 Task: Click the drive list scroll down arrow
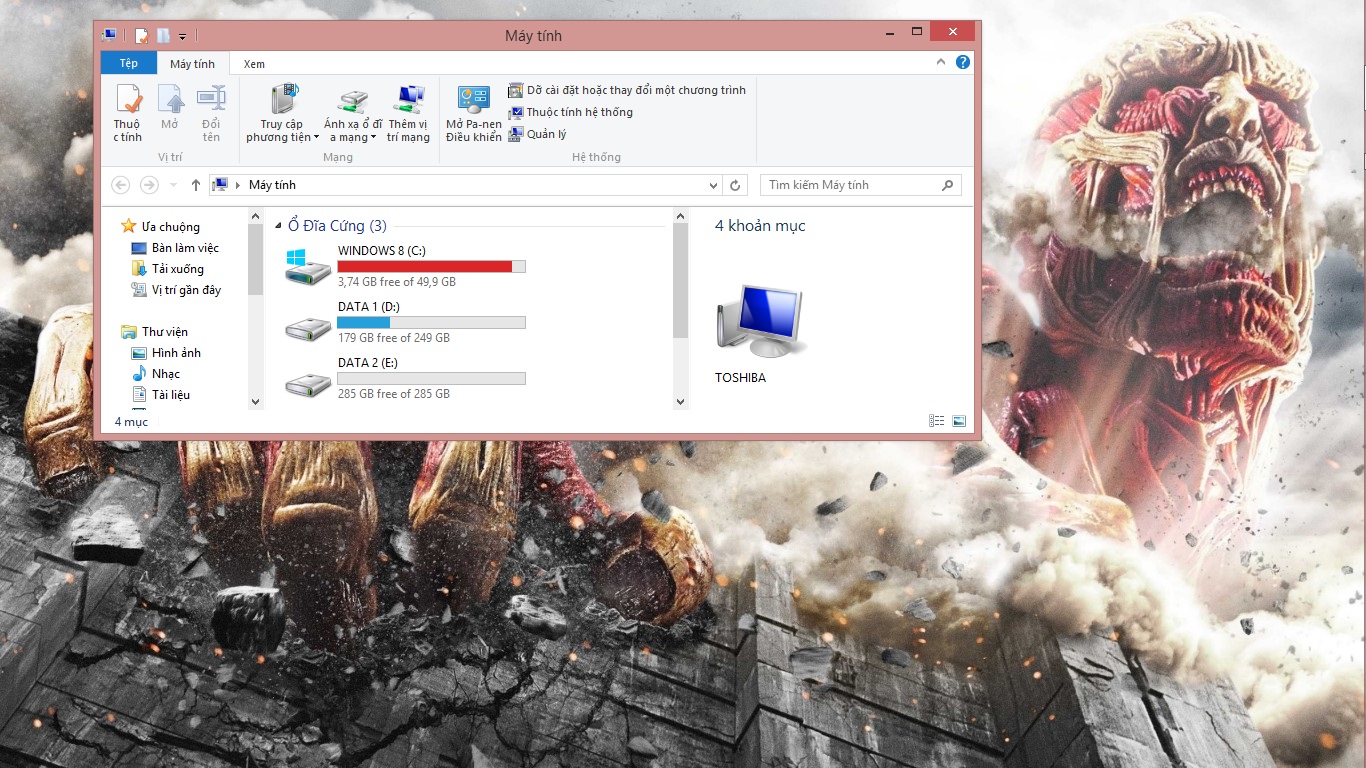[681, 401]
